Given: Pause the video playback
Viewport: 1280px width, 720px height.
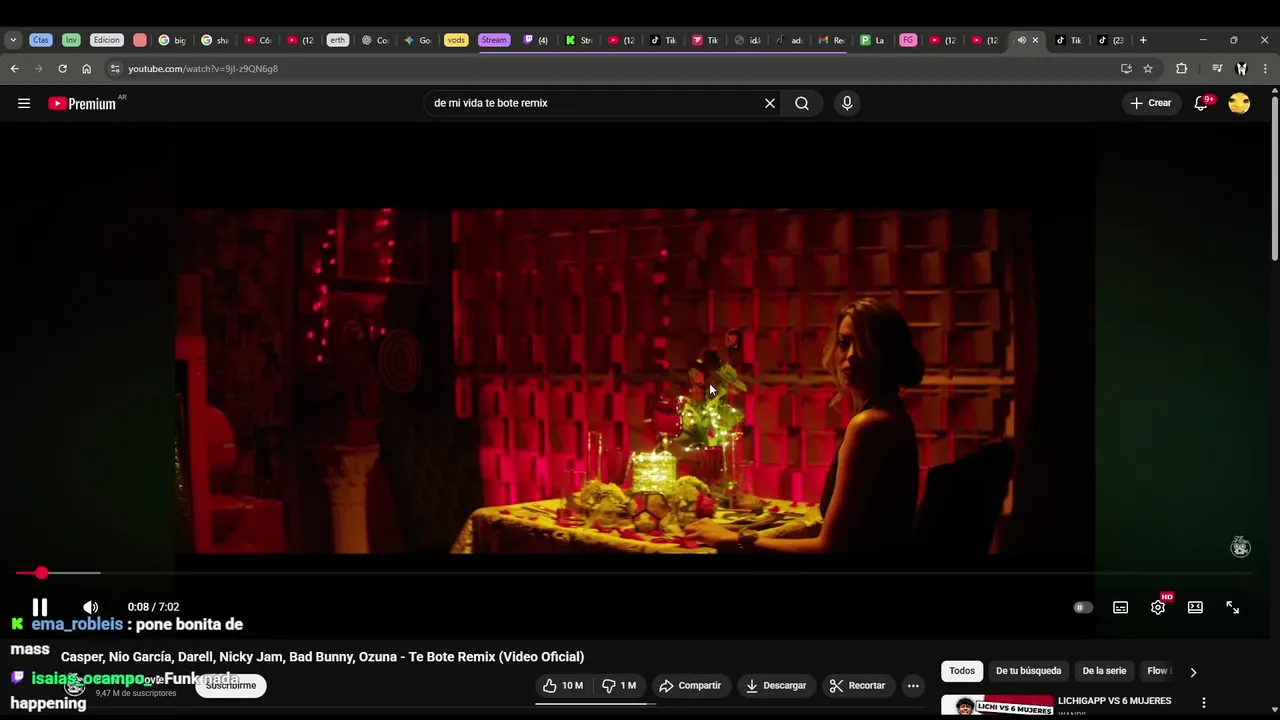Looking at the screenshot, I should point(40,607).
